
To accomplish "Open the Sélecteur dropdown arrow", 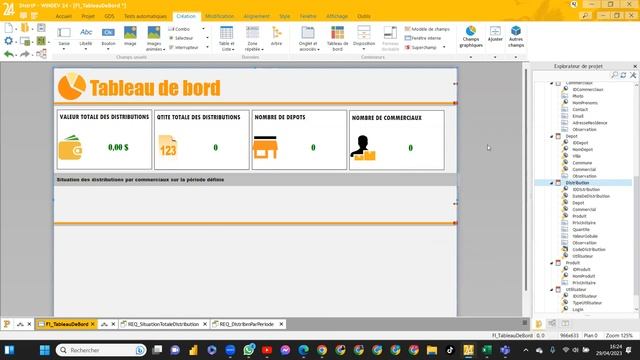I will (x=207, y=38).
